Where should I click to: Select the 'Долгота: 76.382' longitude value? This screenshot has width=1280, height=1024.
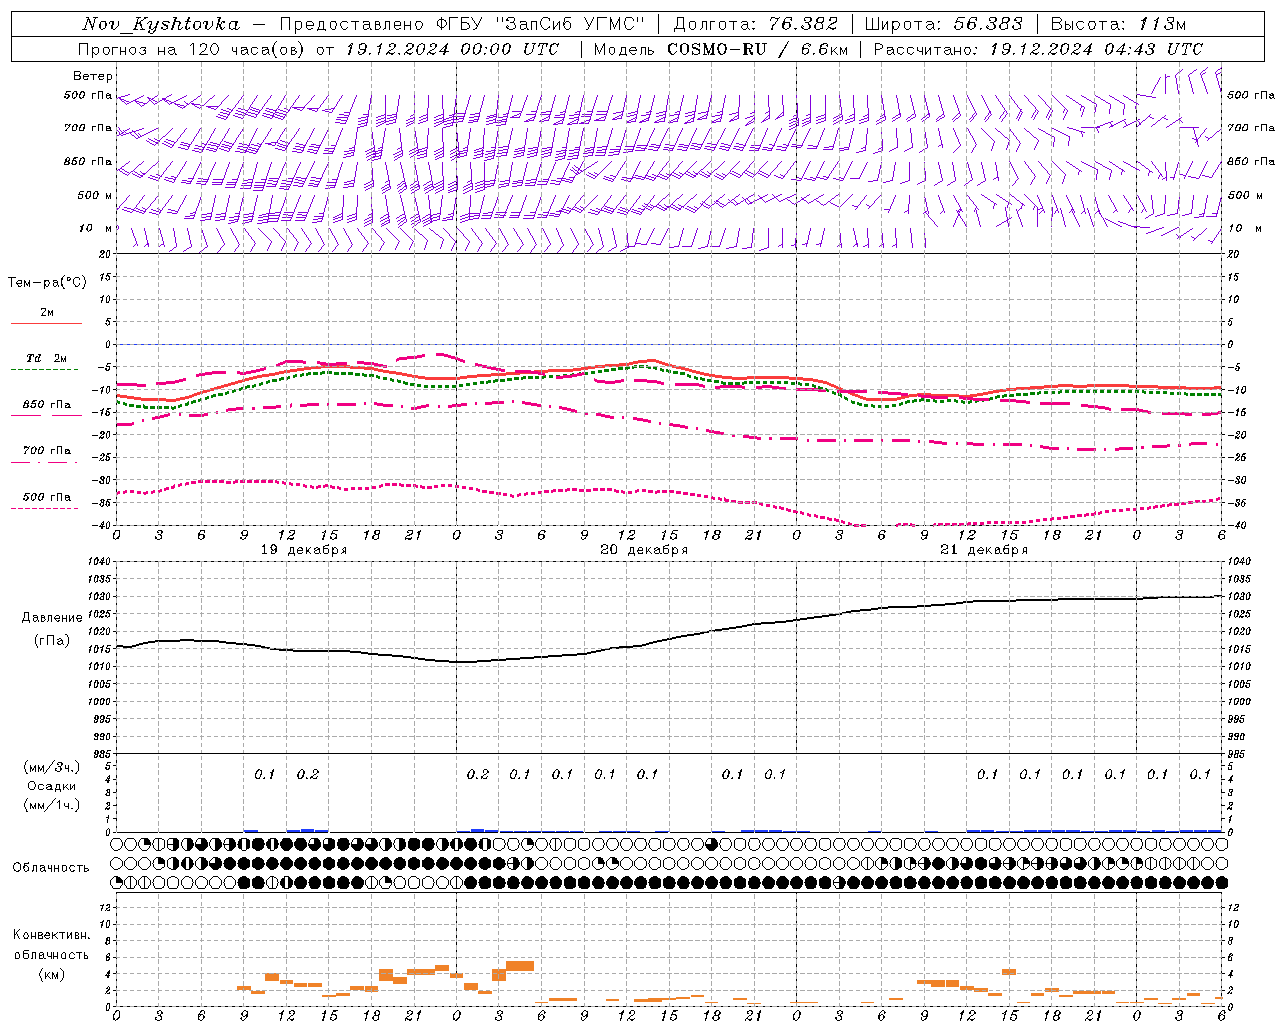coord(755,24)
